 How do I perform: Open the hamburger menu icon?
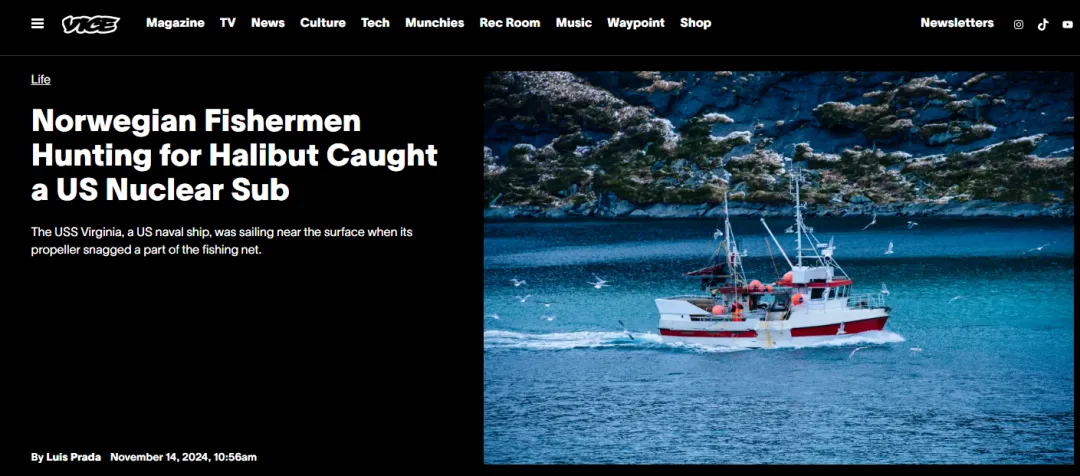[37, 23]
